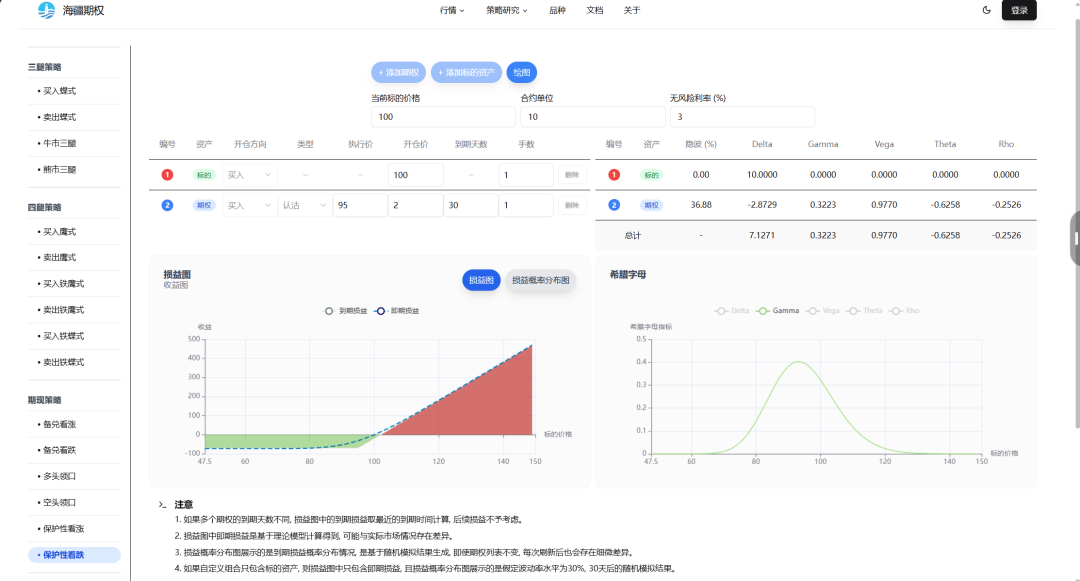This screenshot has width=1080, height=581.
Task: Open 开仓方向 dropdown for row 1
Action: 250,175
